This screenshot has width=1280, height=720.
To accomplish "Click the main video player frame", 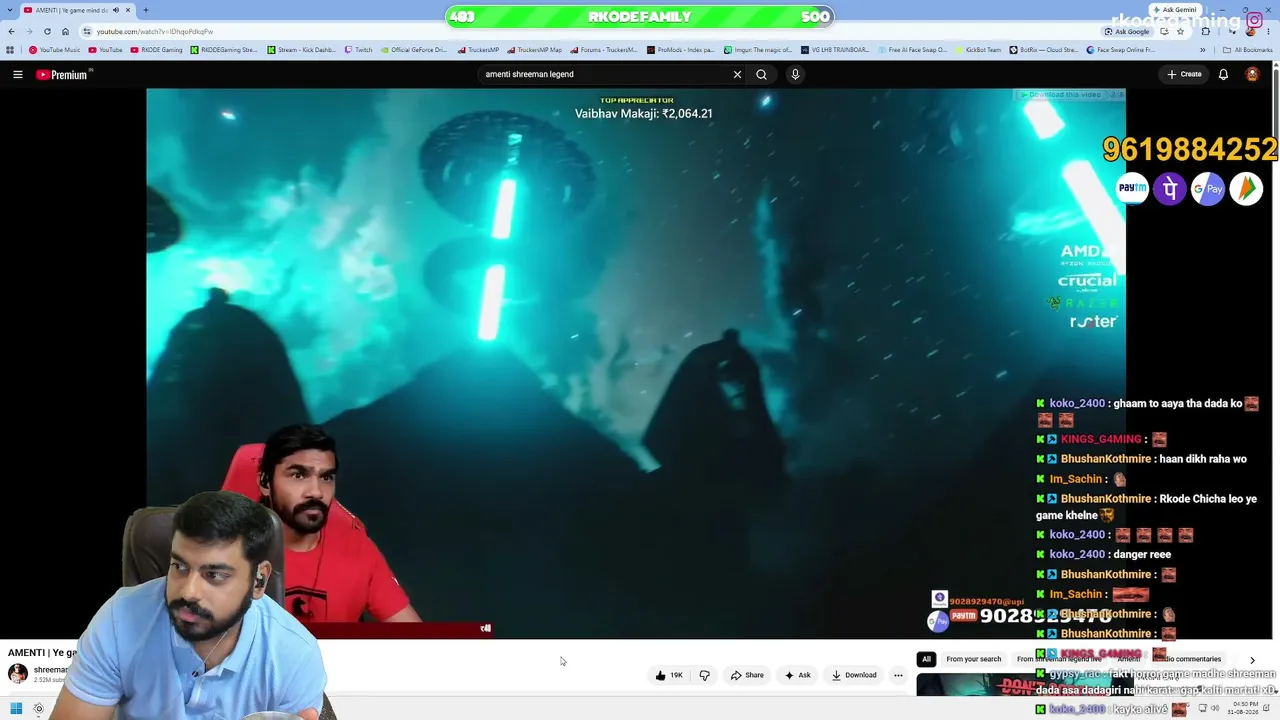I will tap(636, 363).
